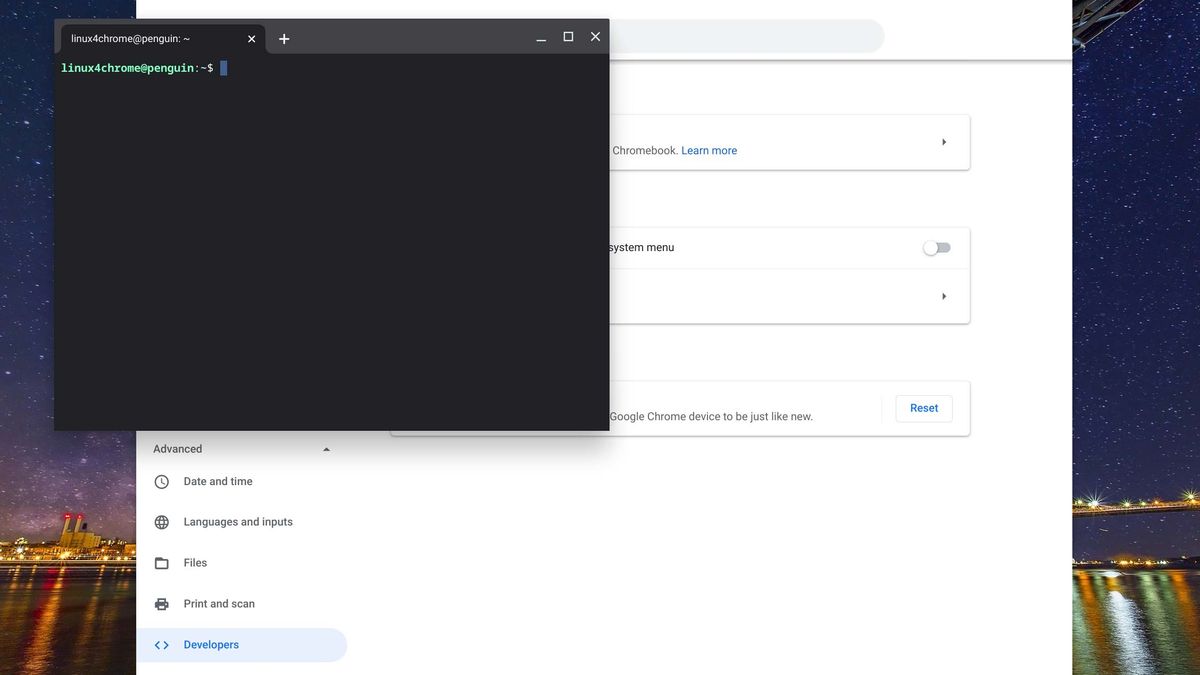Click the clock icon next to Date and time

[x=161, y=481]
